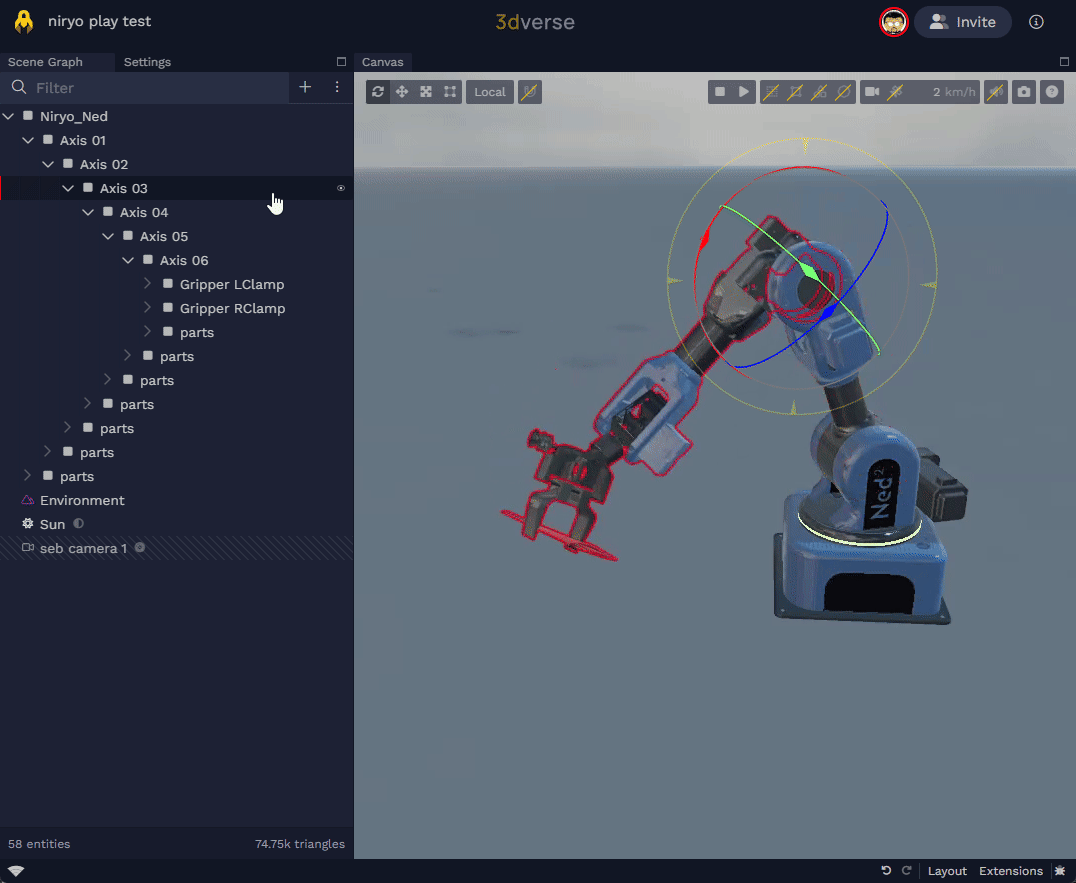Click the play simulation button
This screenshot has height=883, width=1076.
pyautogui.click(x=743, y=92)
